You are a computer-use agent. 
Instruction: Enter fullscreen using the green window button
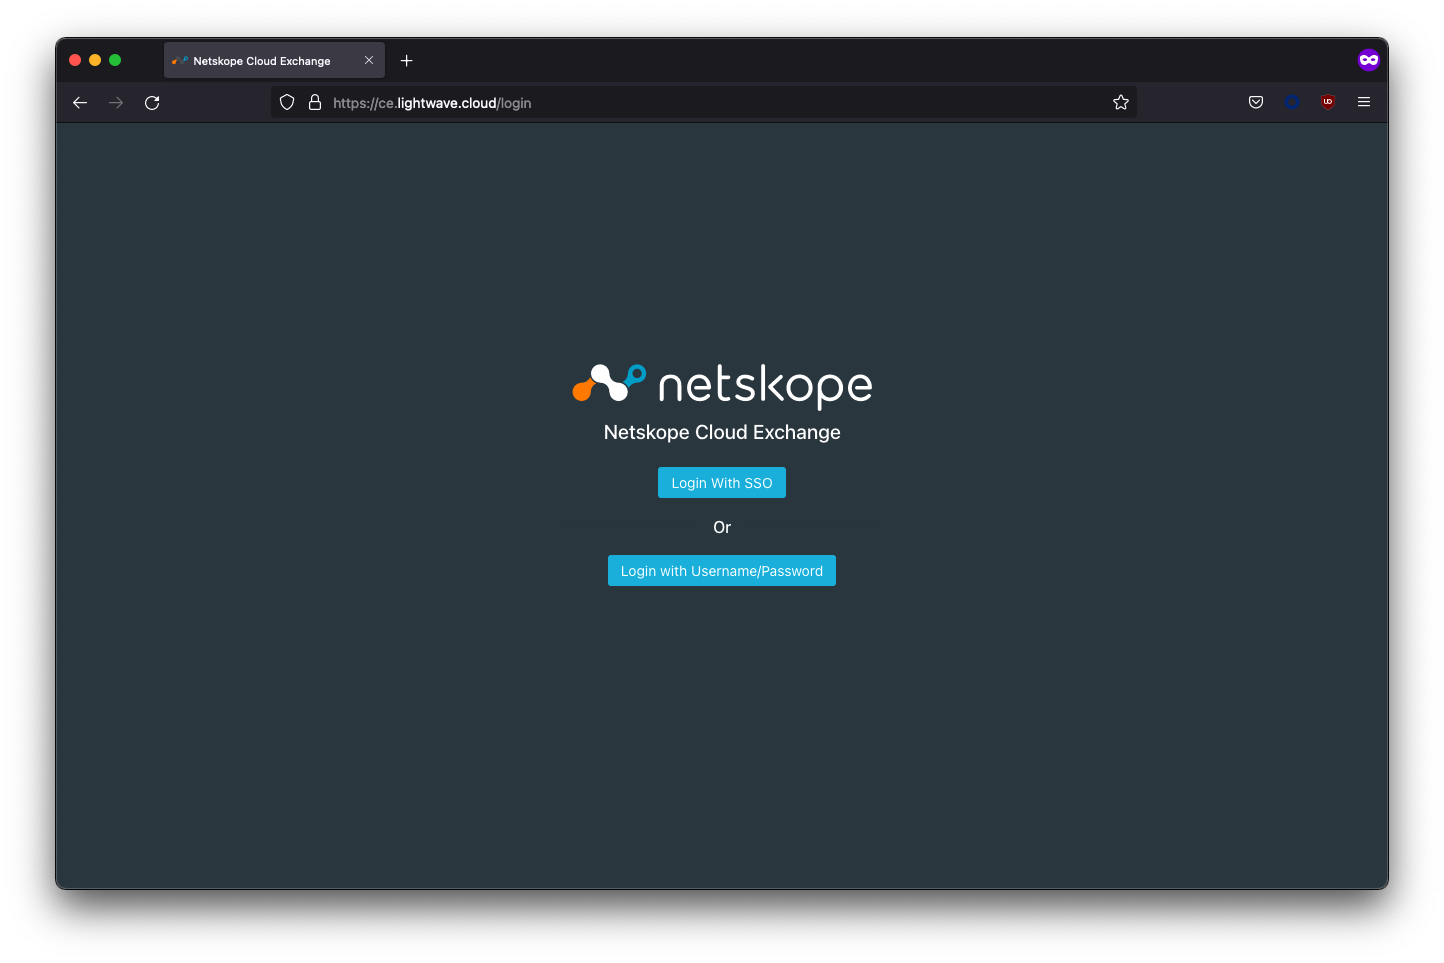point(115,60)
